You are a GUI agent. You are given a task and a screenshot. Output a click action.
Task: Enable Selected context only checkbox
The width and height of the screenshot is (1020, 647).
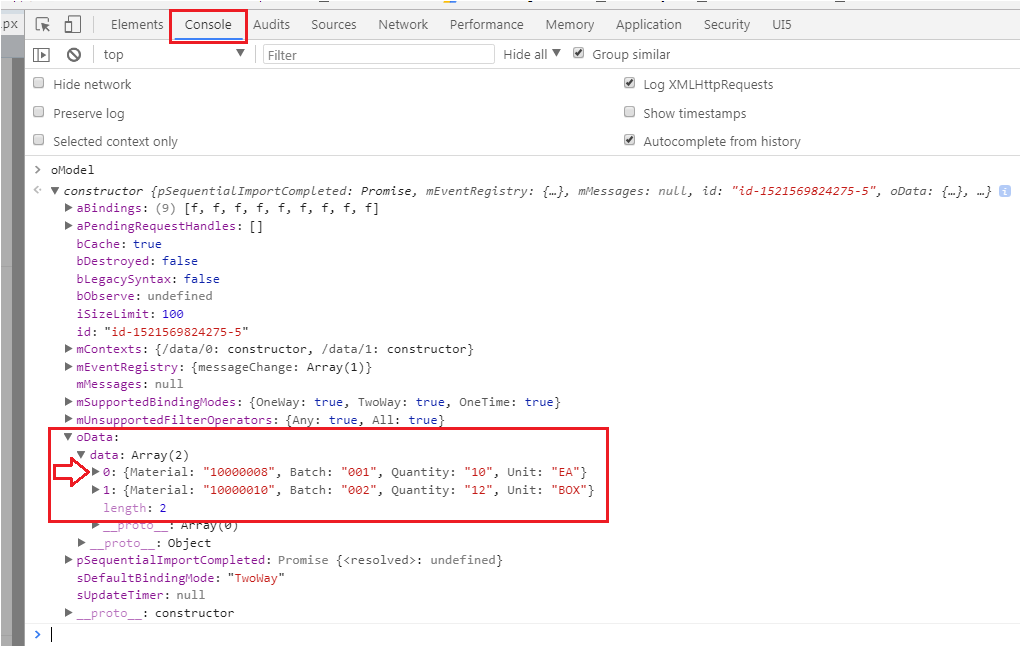pos(39,140)
